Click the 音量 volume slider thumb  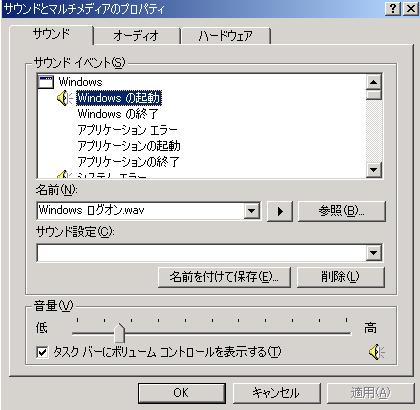(119, 332)
